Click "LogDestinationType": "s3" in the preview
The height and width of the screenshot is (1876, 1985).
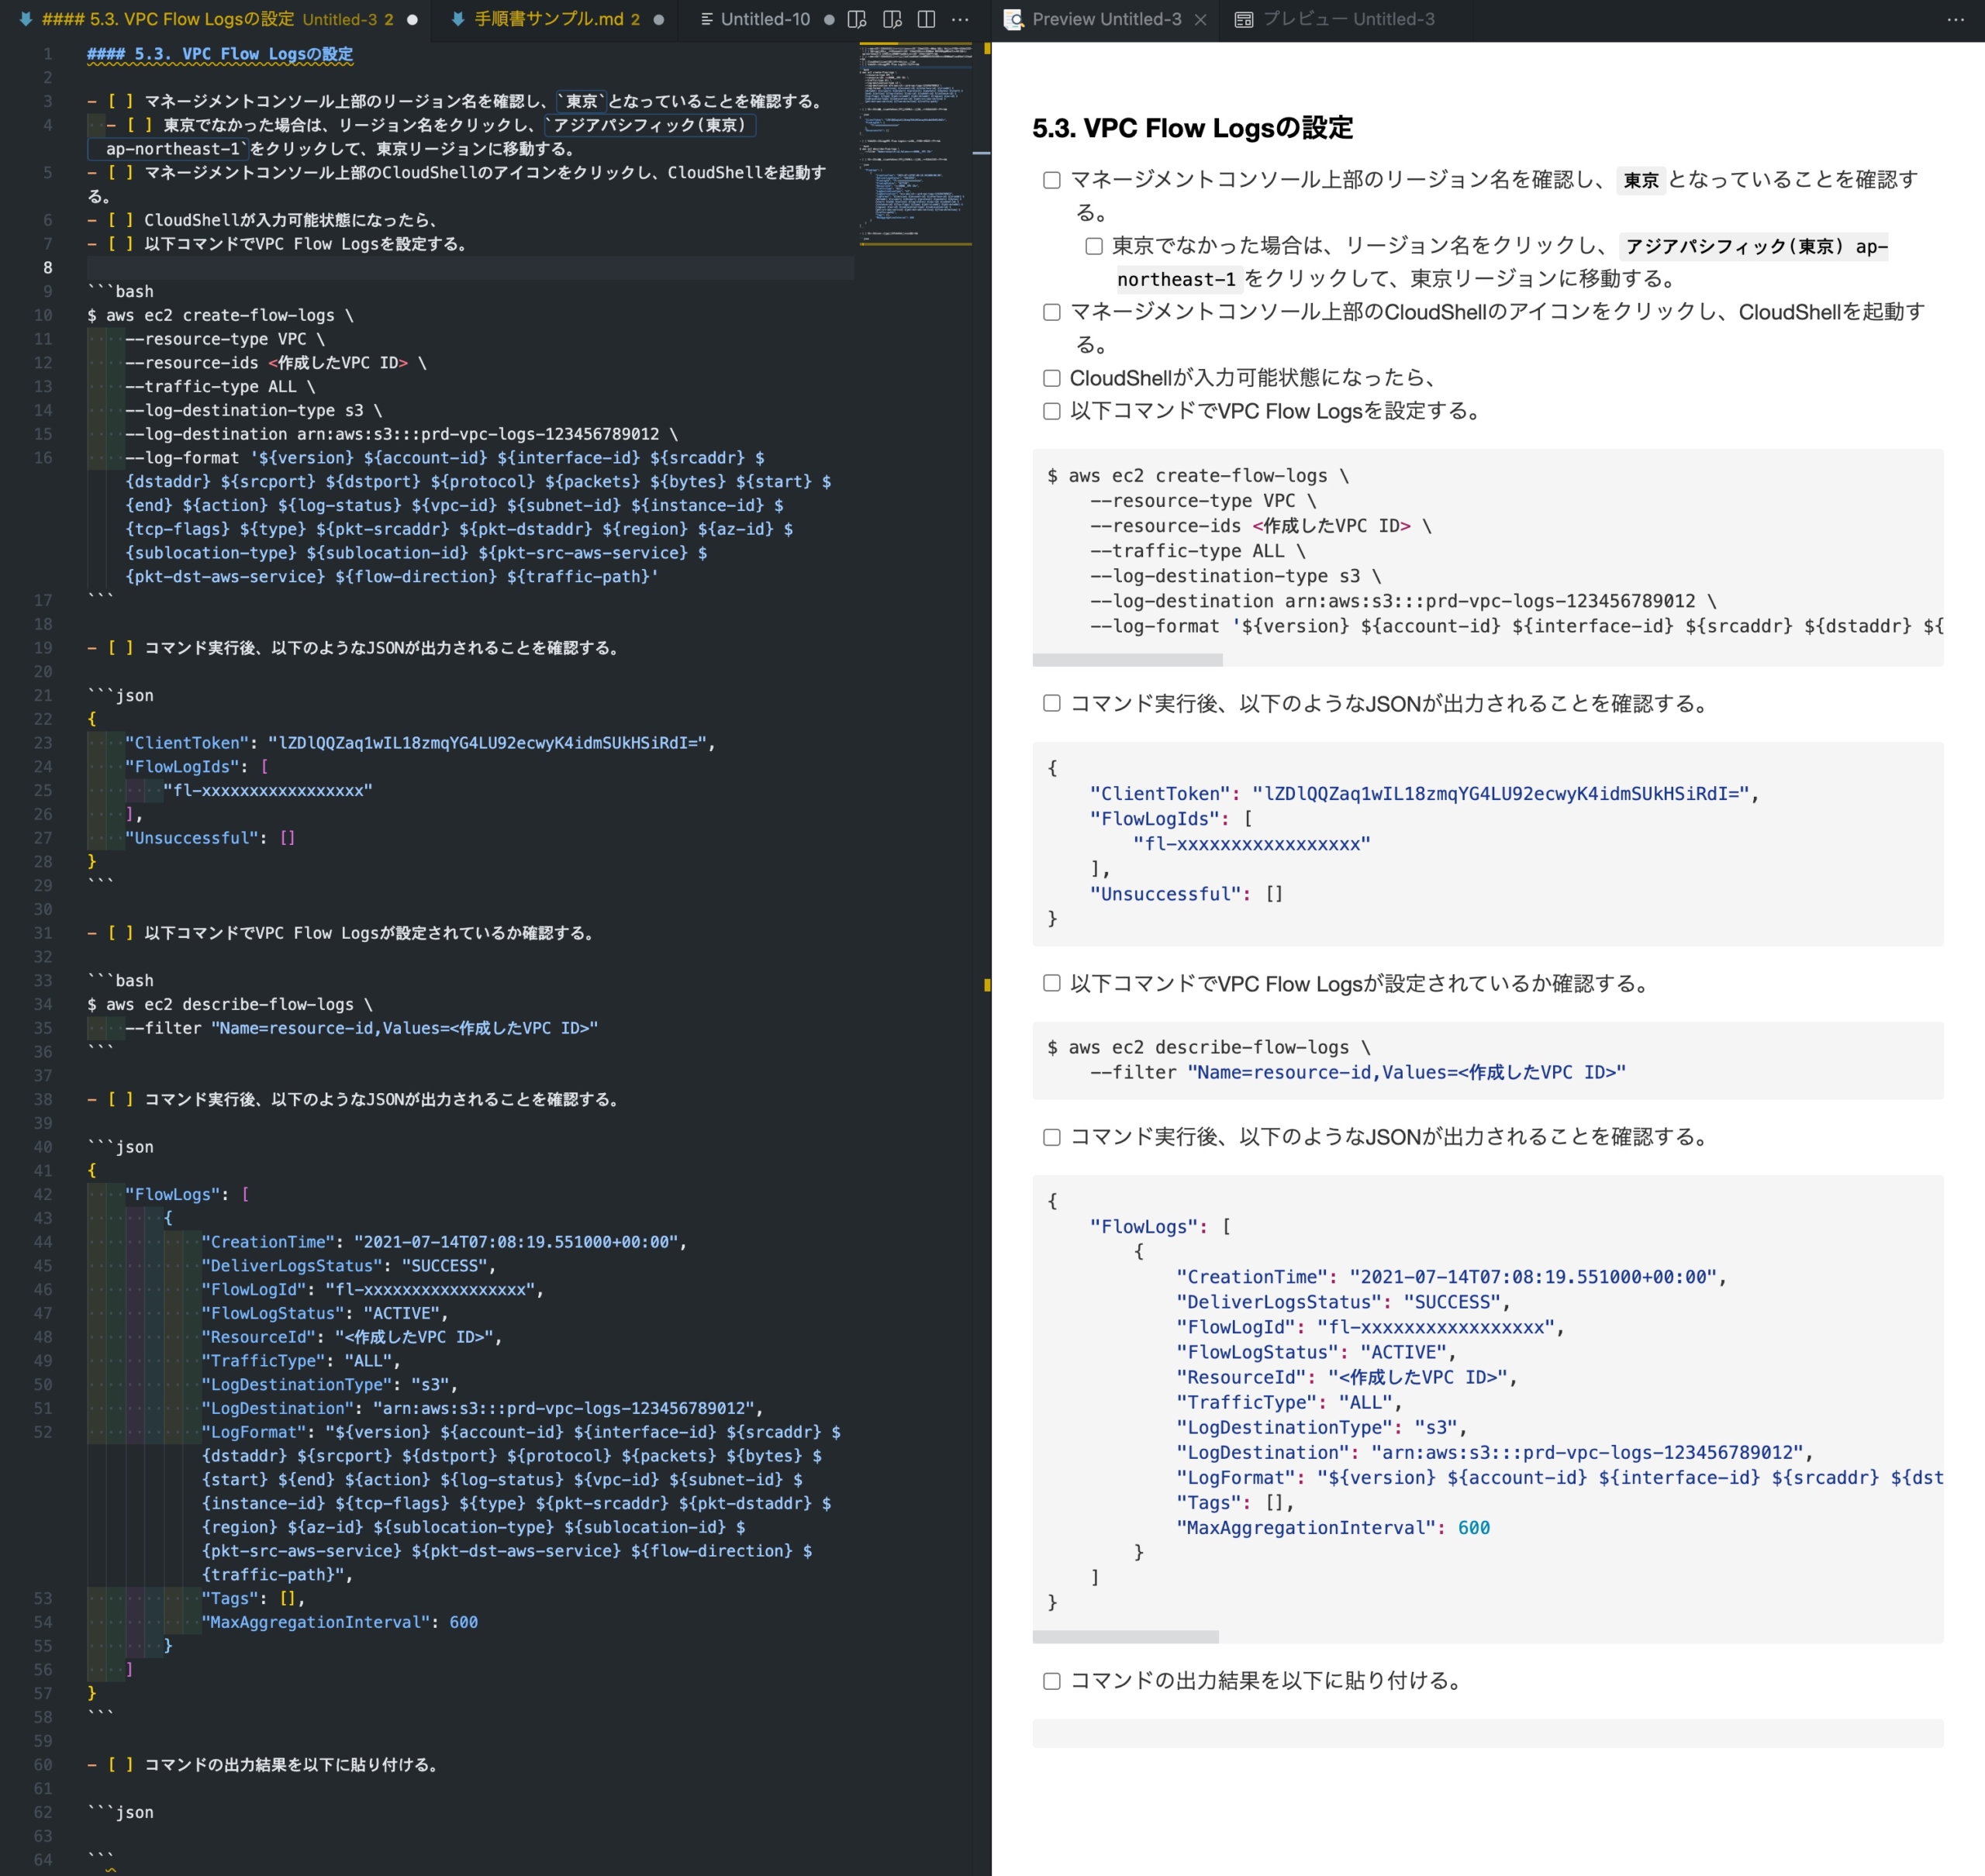[x=1320, y=1427]
